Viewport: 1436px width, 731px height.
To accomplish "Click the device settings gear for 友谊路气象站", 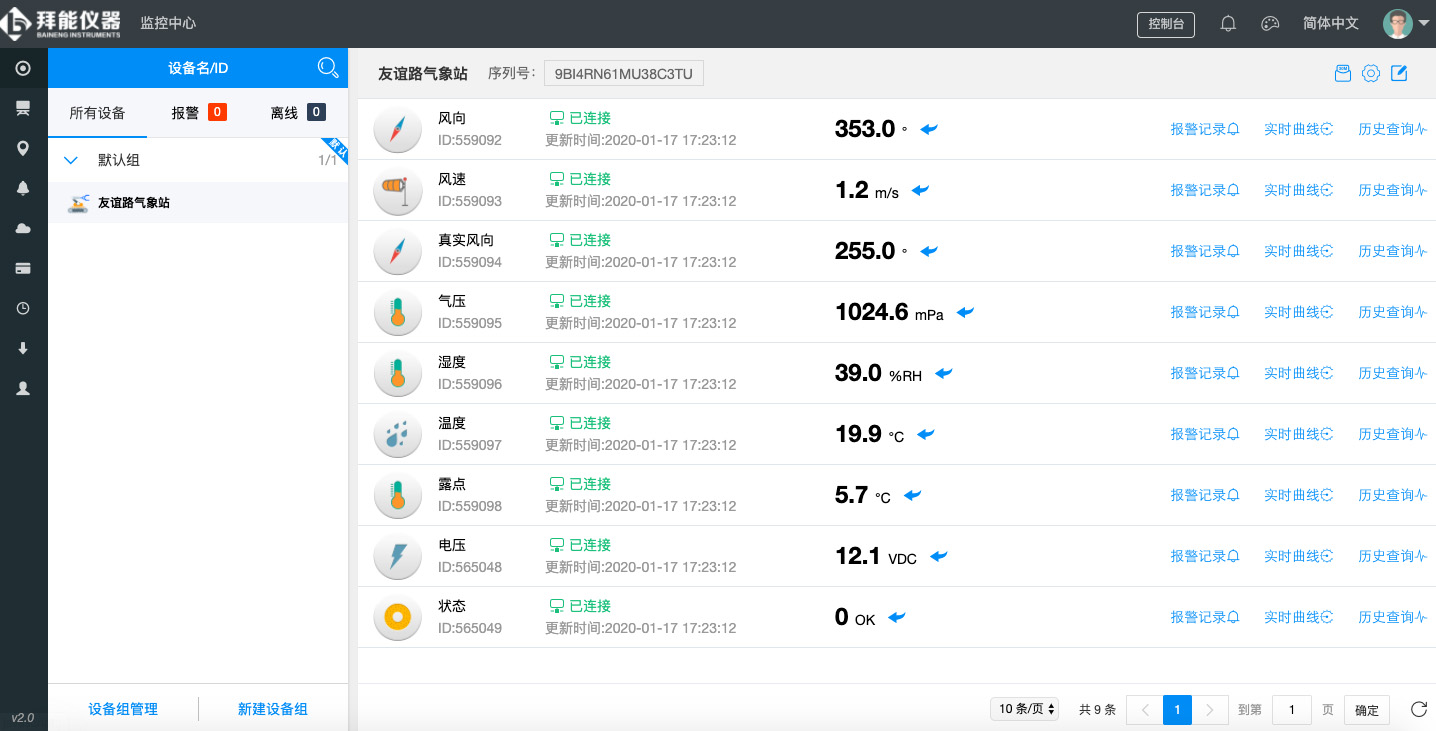I will (x=1370, y=72).
